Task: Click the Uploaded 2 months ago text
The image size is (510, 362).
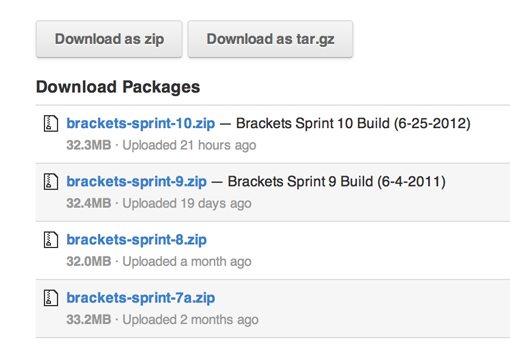Action: [x=190, y=320]
